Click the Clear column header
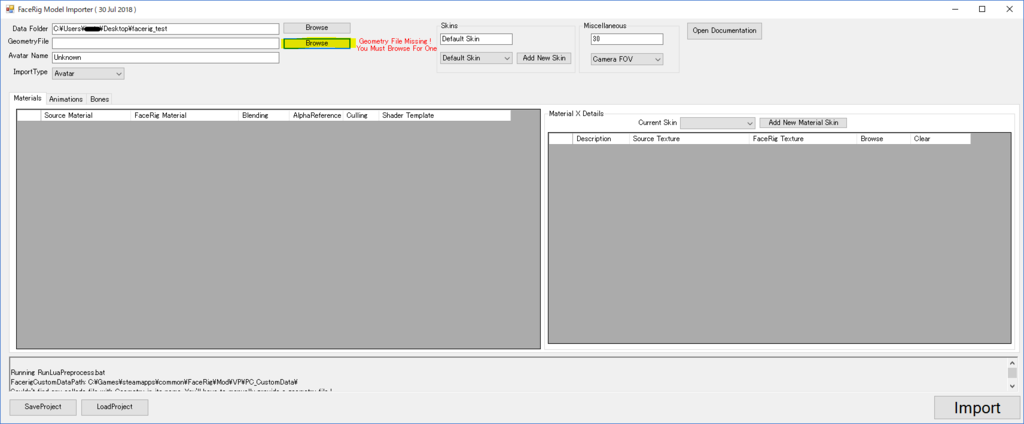This screenshot has height=424, width=1024. [x=940, y=139]
